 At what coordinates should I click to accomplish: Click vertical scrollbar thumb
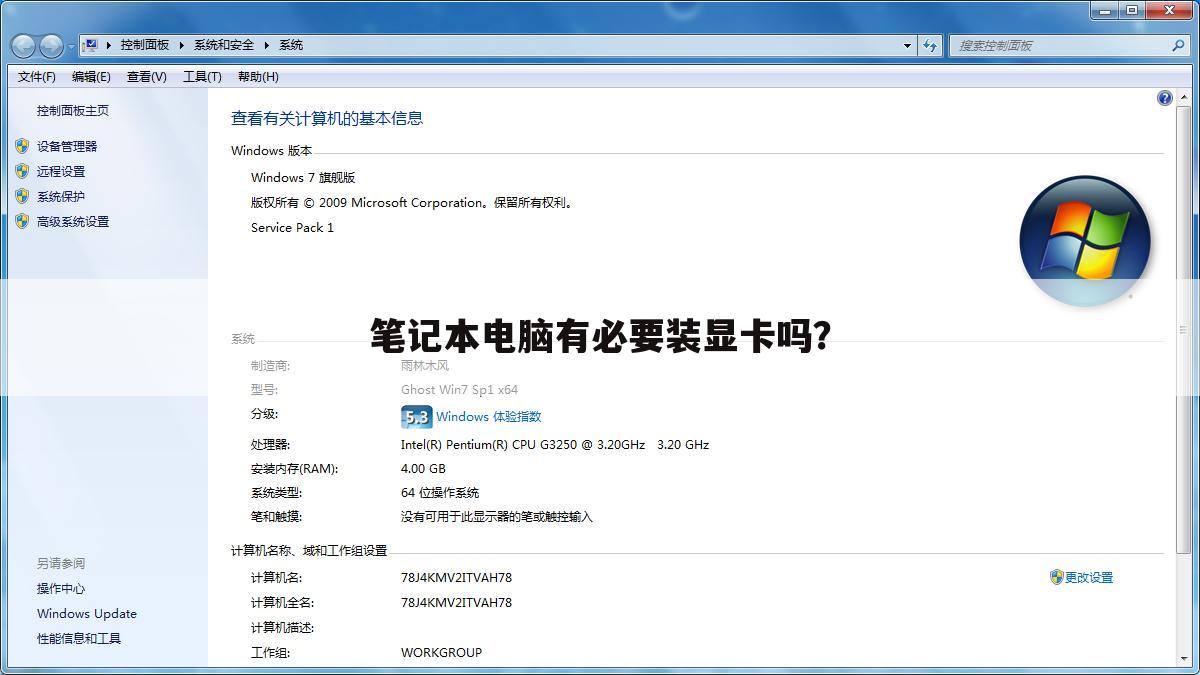point(1184,330)
